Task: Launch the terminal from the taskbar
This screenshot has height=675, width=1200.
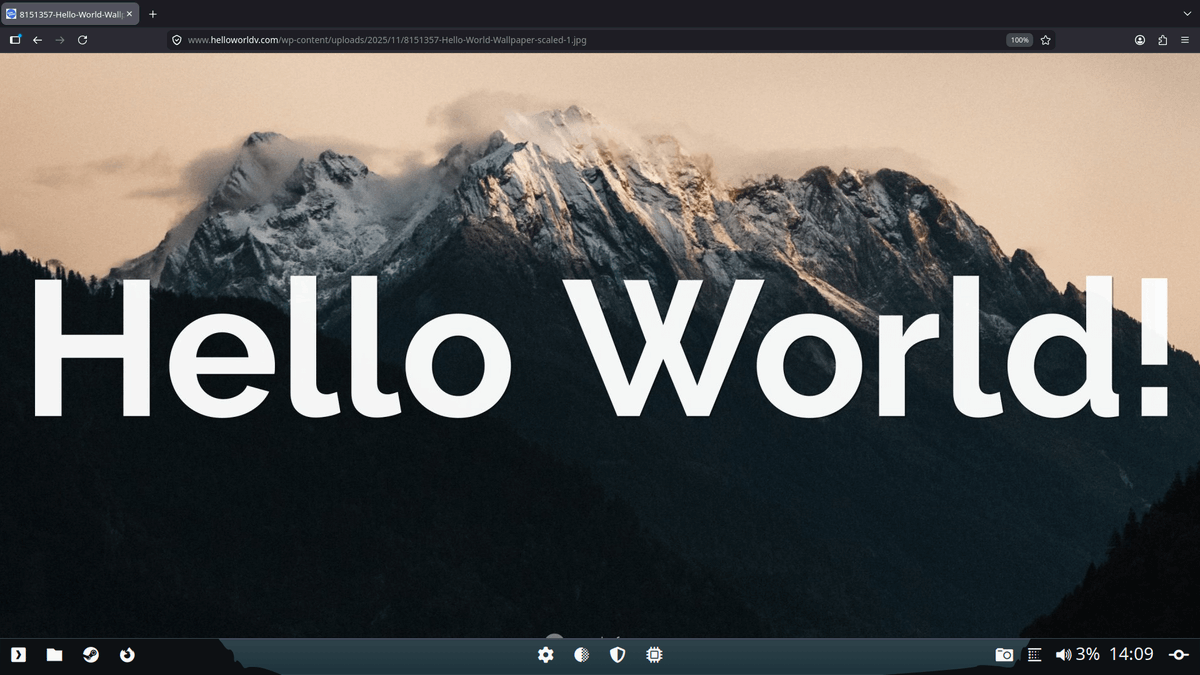Action: coord(18,655)
